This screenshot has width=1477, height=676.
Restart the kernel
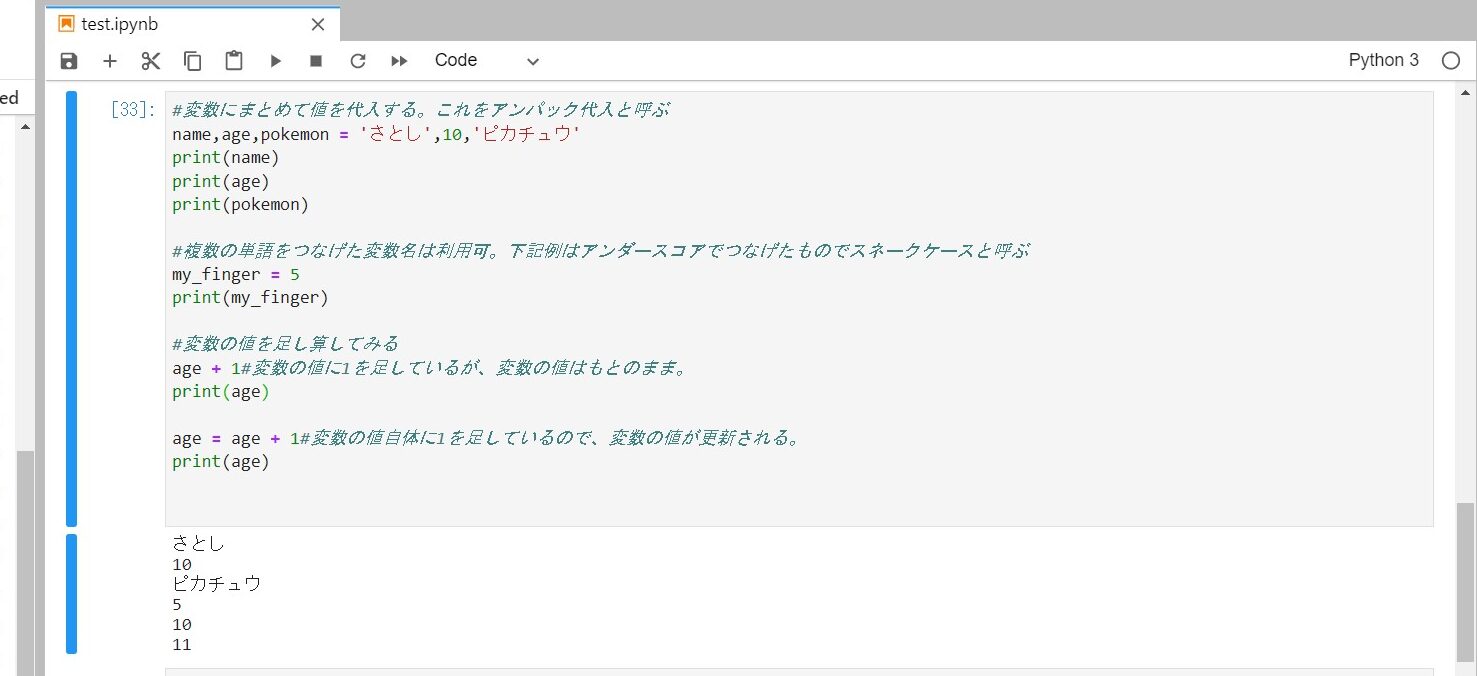tap(357, 61)
